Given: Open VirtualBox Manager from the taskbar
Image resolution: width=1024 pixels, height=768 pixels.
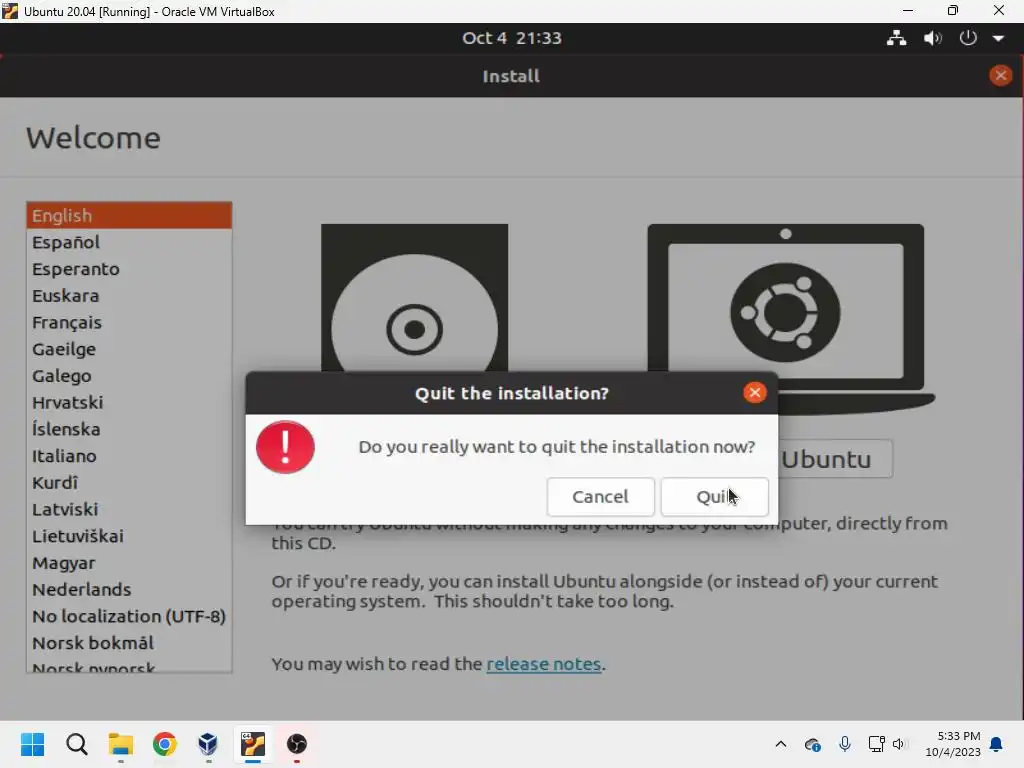Looking at the screenshot, I should (x=208, y=744).
